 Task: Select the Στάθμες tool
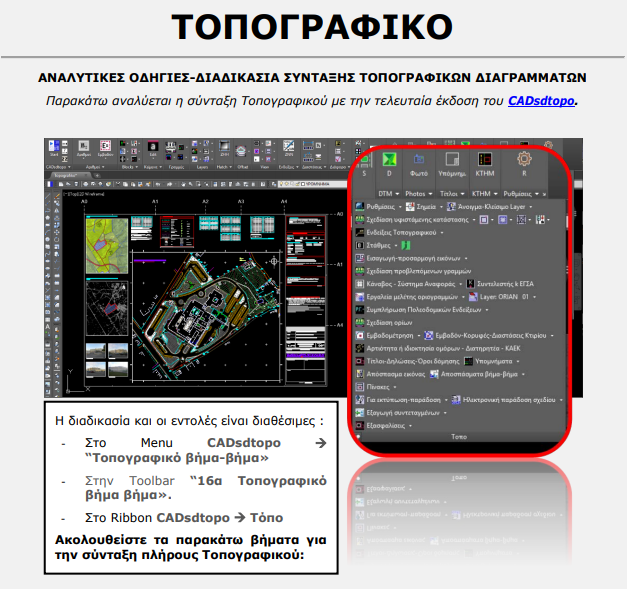coord(373,245)
